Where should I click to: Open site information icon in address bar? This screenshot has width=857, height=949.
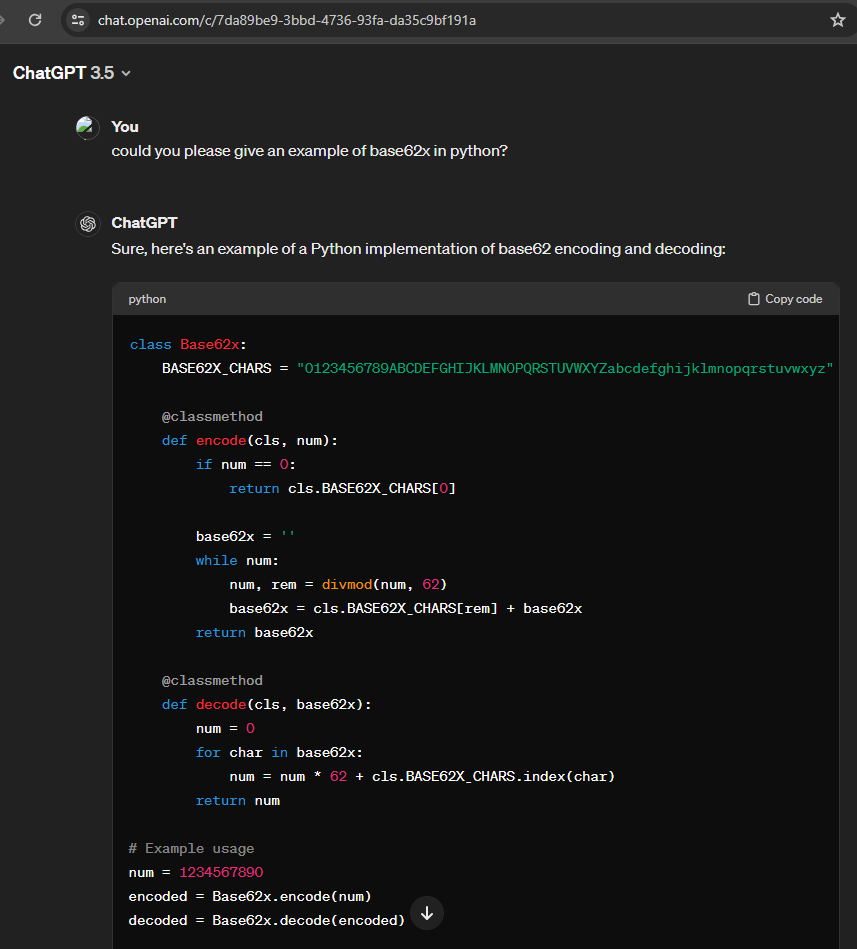point(80,20)
